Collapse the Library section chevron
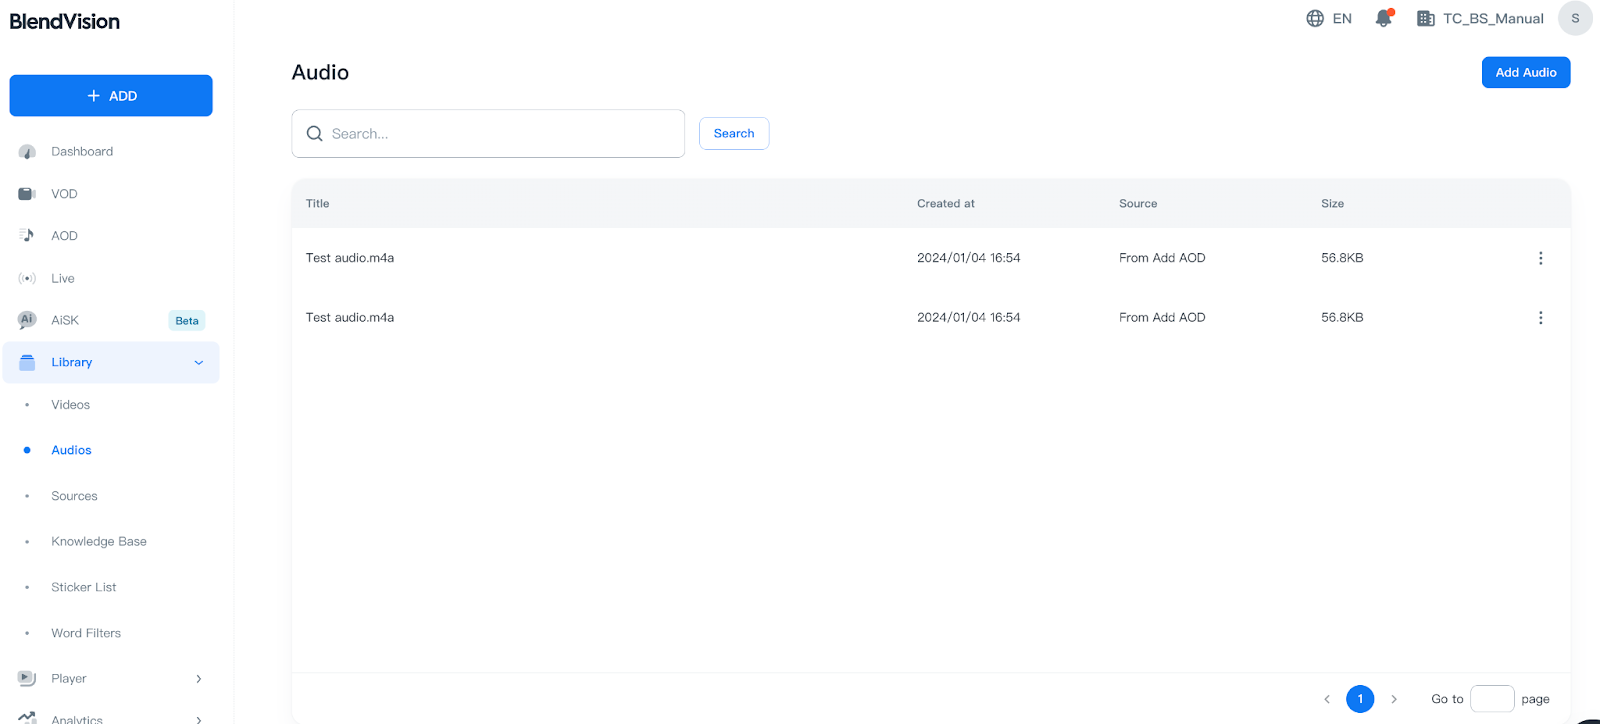 198,363
